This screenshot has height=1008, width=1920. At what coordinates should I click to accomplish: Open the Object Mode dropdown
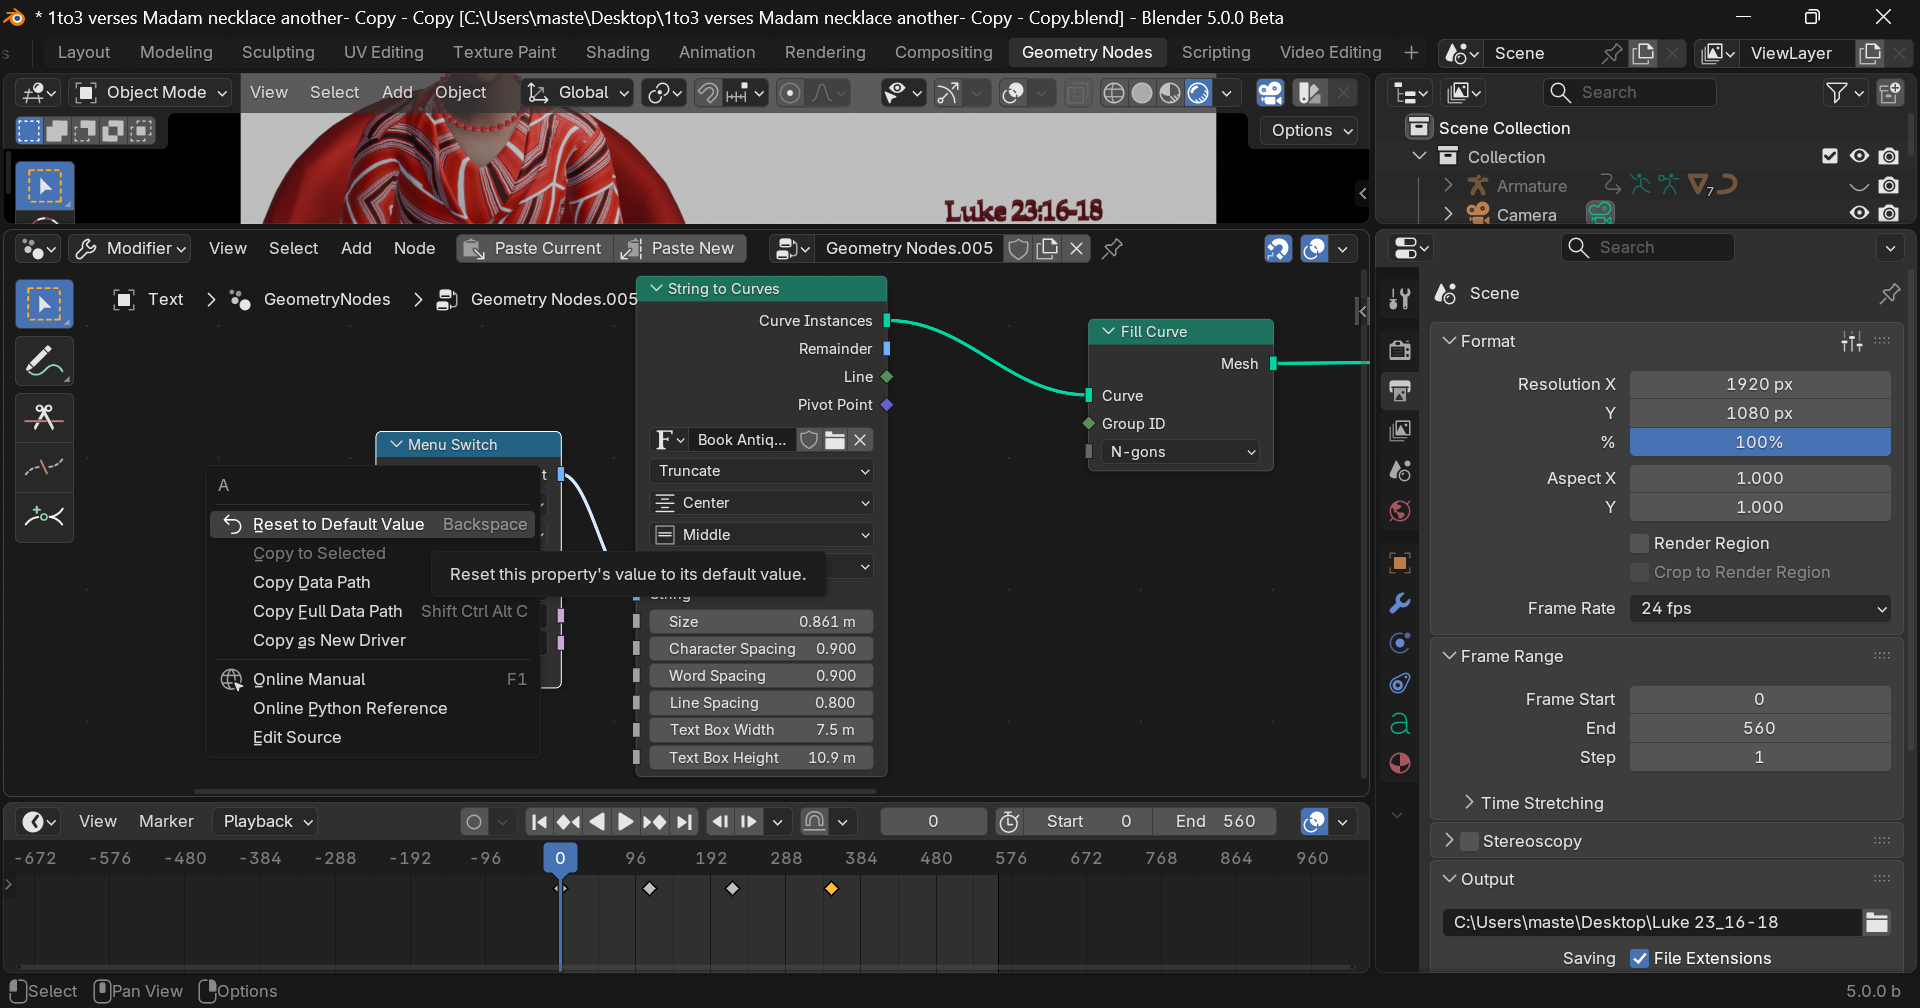pos(153,93)
